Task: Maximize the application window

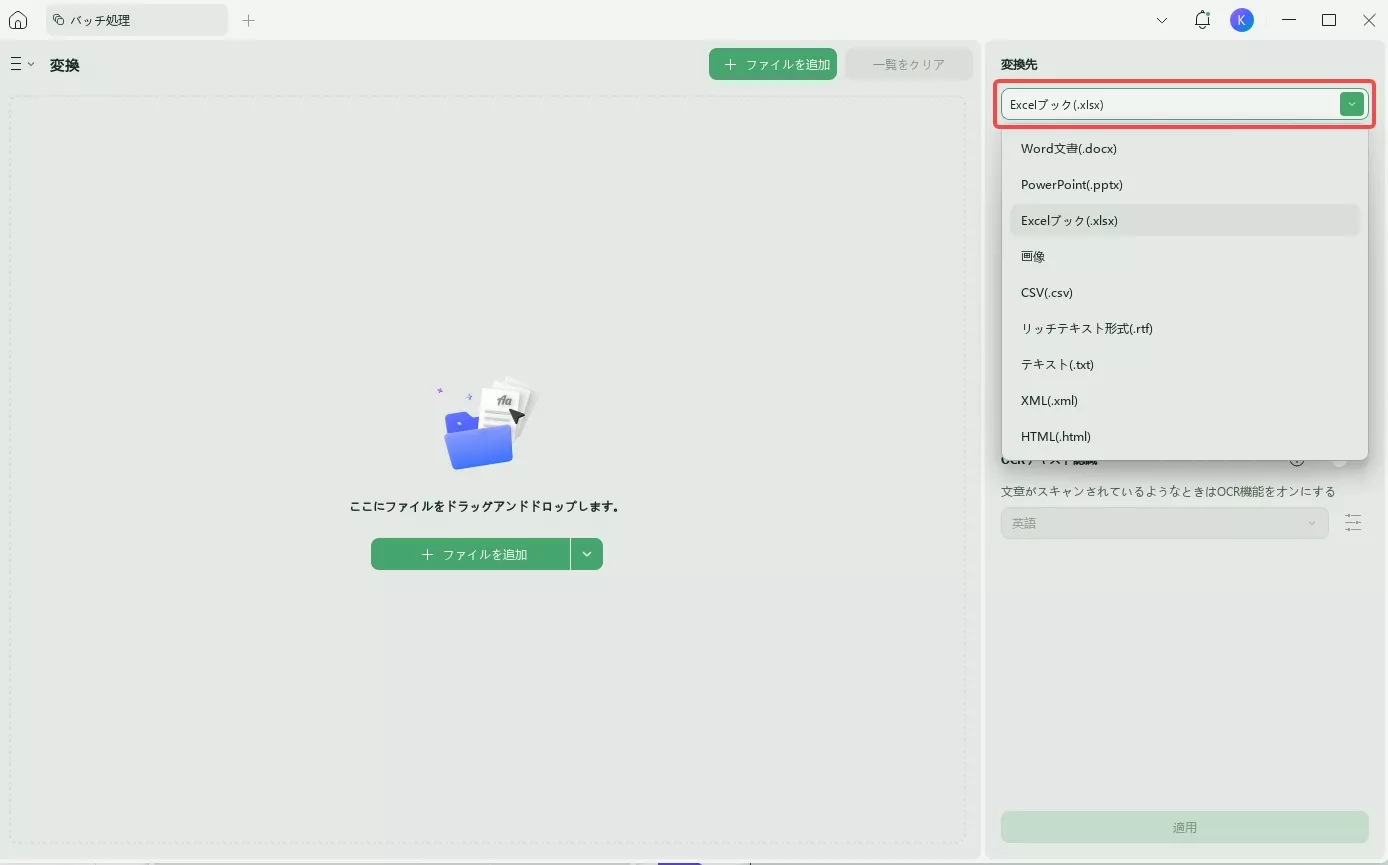Action: click(1329, 20)
